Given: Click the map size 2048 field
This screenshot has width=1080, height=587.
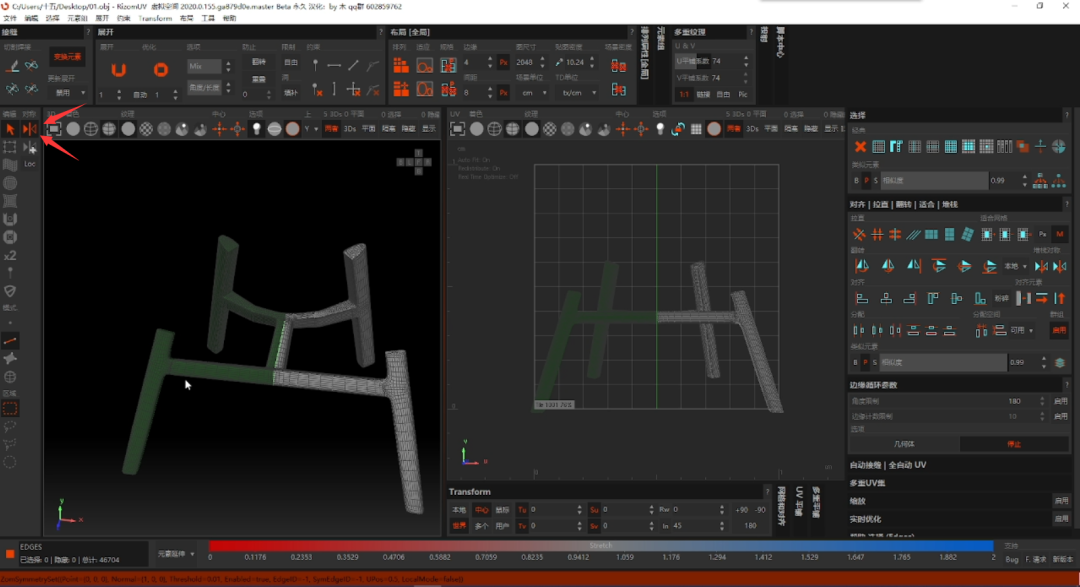Looking at the screenshot, I should pyautogui.click(x=530, y=62).
